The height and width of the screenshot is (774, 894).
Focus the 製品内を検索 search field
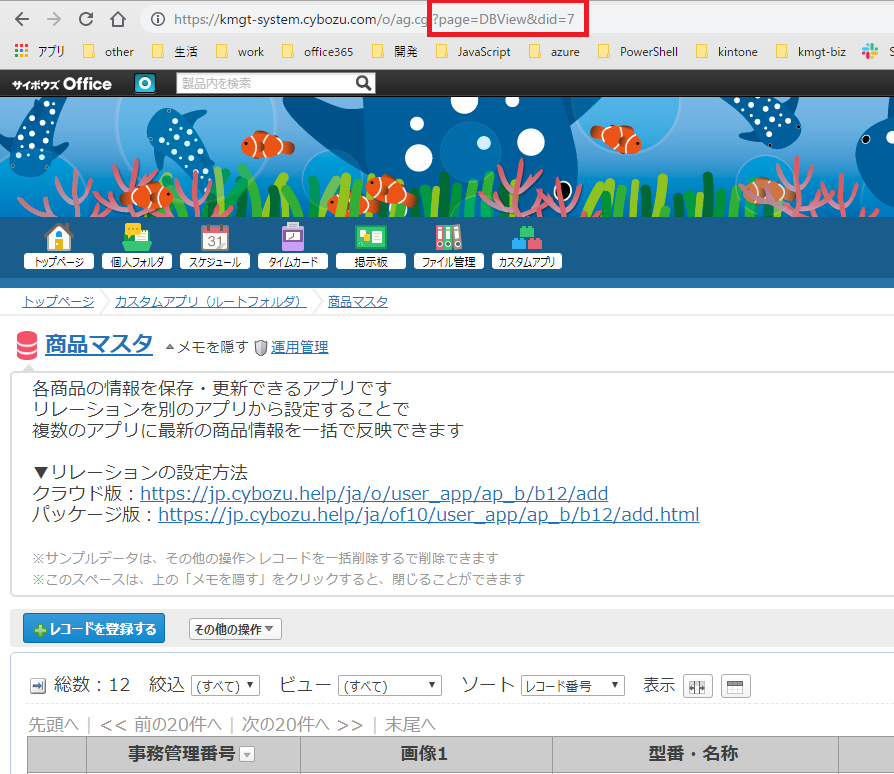pos(266,84)
